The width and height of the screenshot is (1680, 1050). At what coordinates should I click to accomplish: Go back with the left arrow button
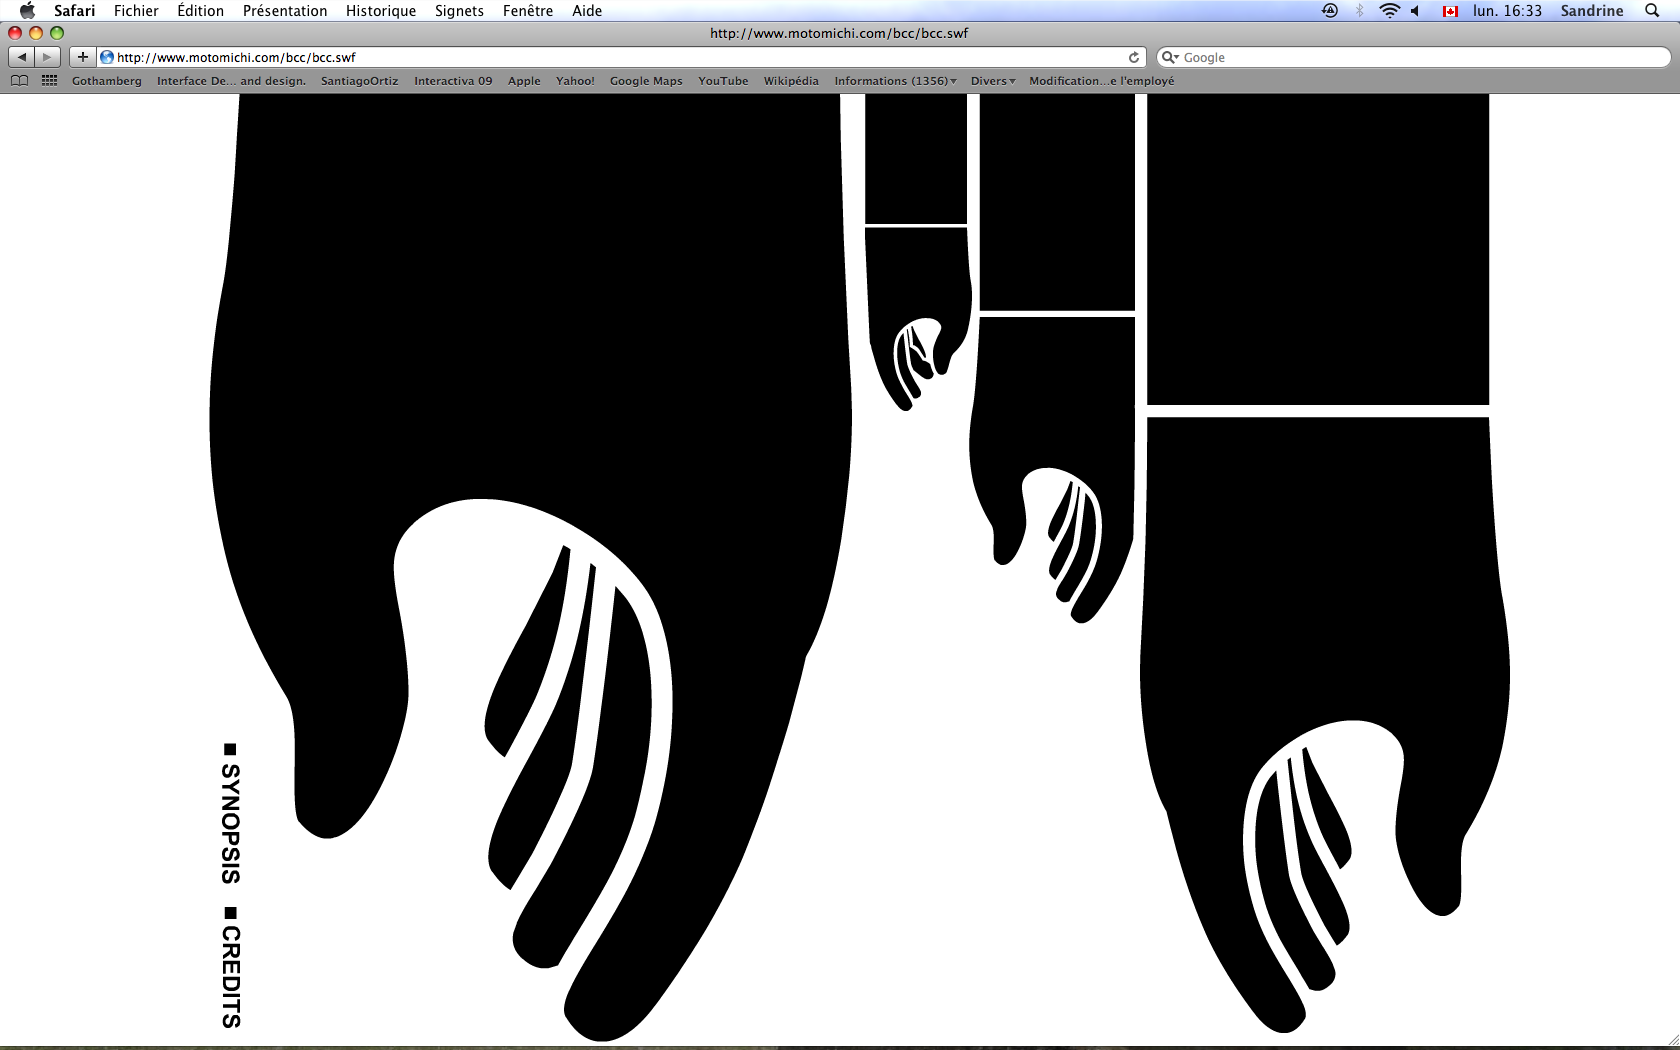(x=22, y=57)
